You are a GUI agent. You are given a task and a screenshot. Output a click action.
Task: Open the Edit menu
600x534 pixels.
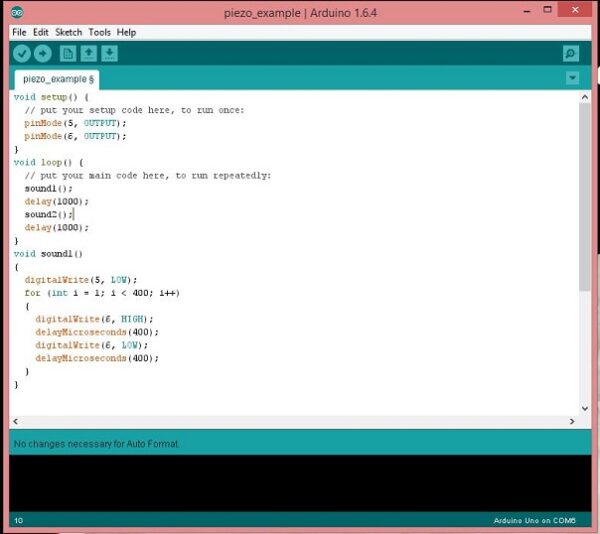pyautogui.click(x=41, y=32)
